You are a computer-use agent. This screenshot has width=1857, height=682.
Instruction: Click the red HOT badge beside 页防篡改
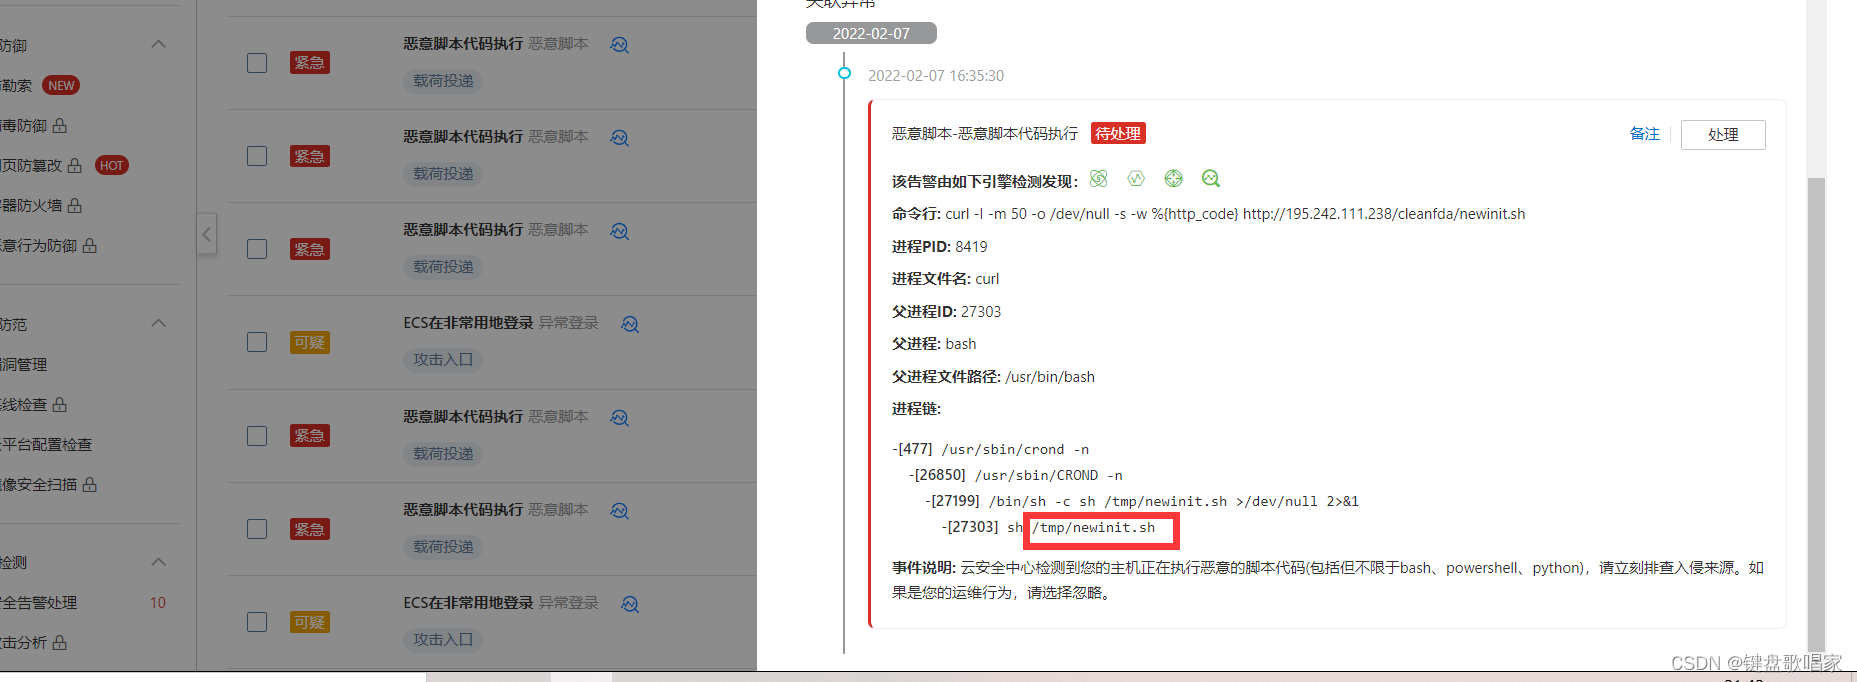coord(112,166)
